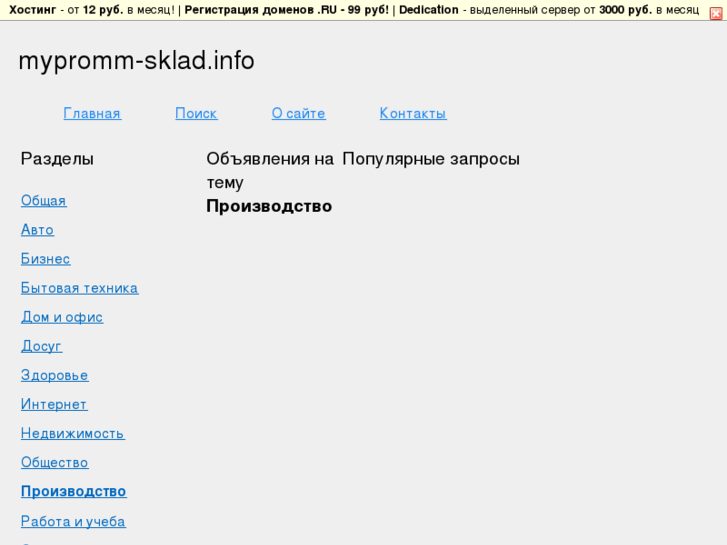Select the Досуг category

[x=41, y=346]
